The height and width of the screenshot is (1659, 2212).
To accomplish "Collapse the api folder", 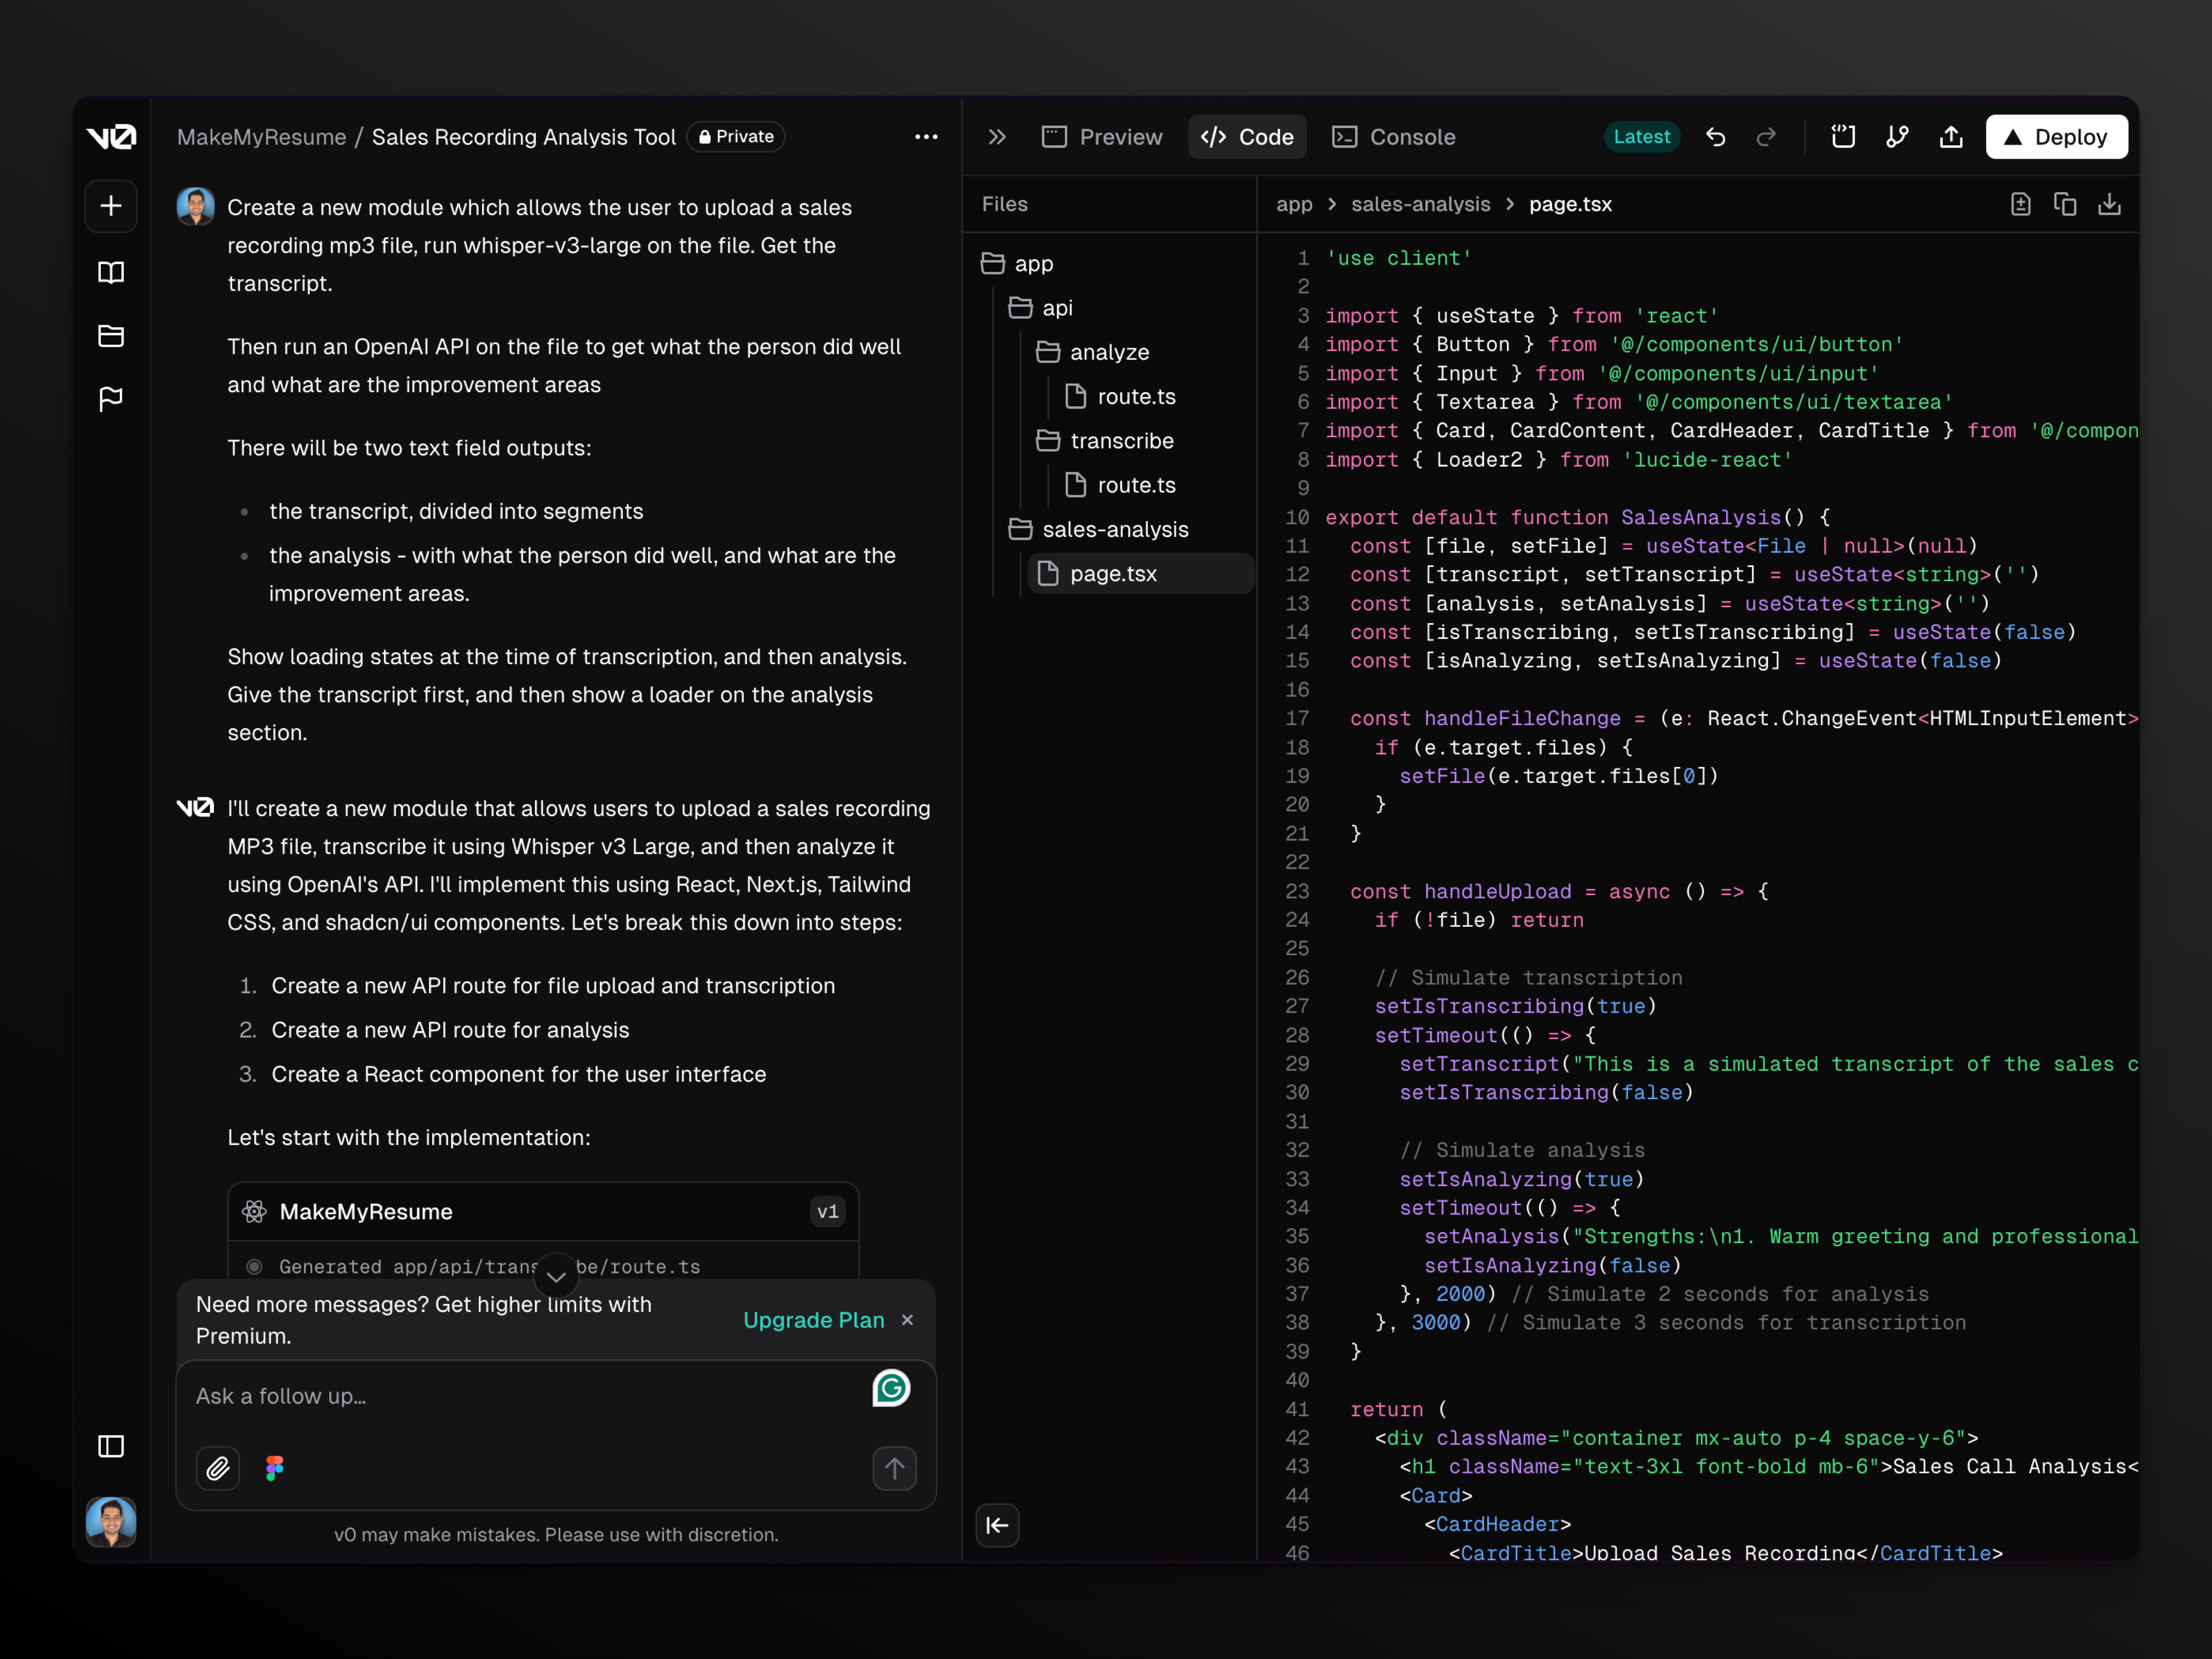I will coord(1041,308).
